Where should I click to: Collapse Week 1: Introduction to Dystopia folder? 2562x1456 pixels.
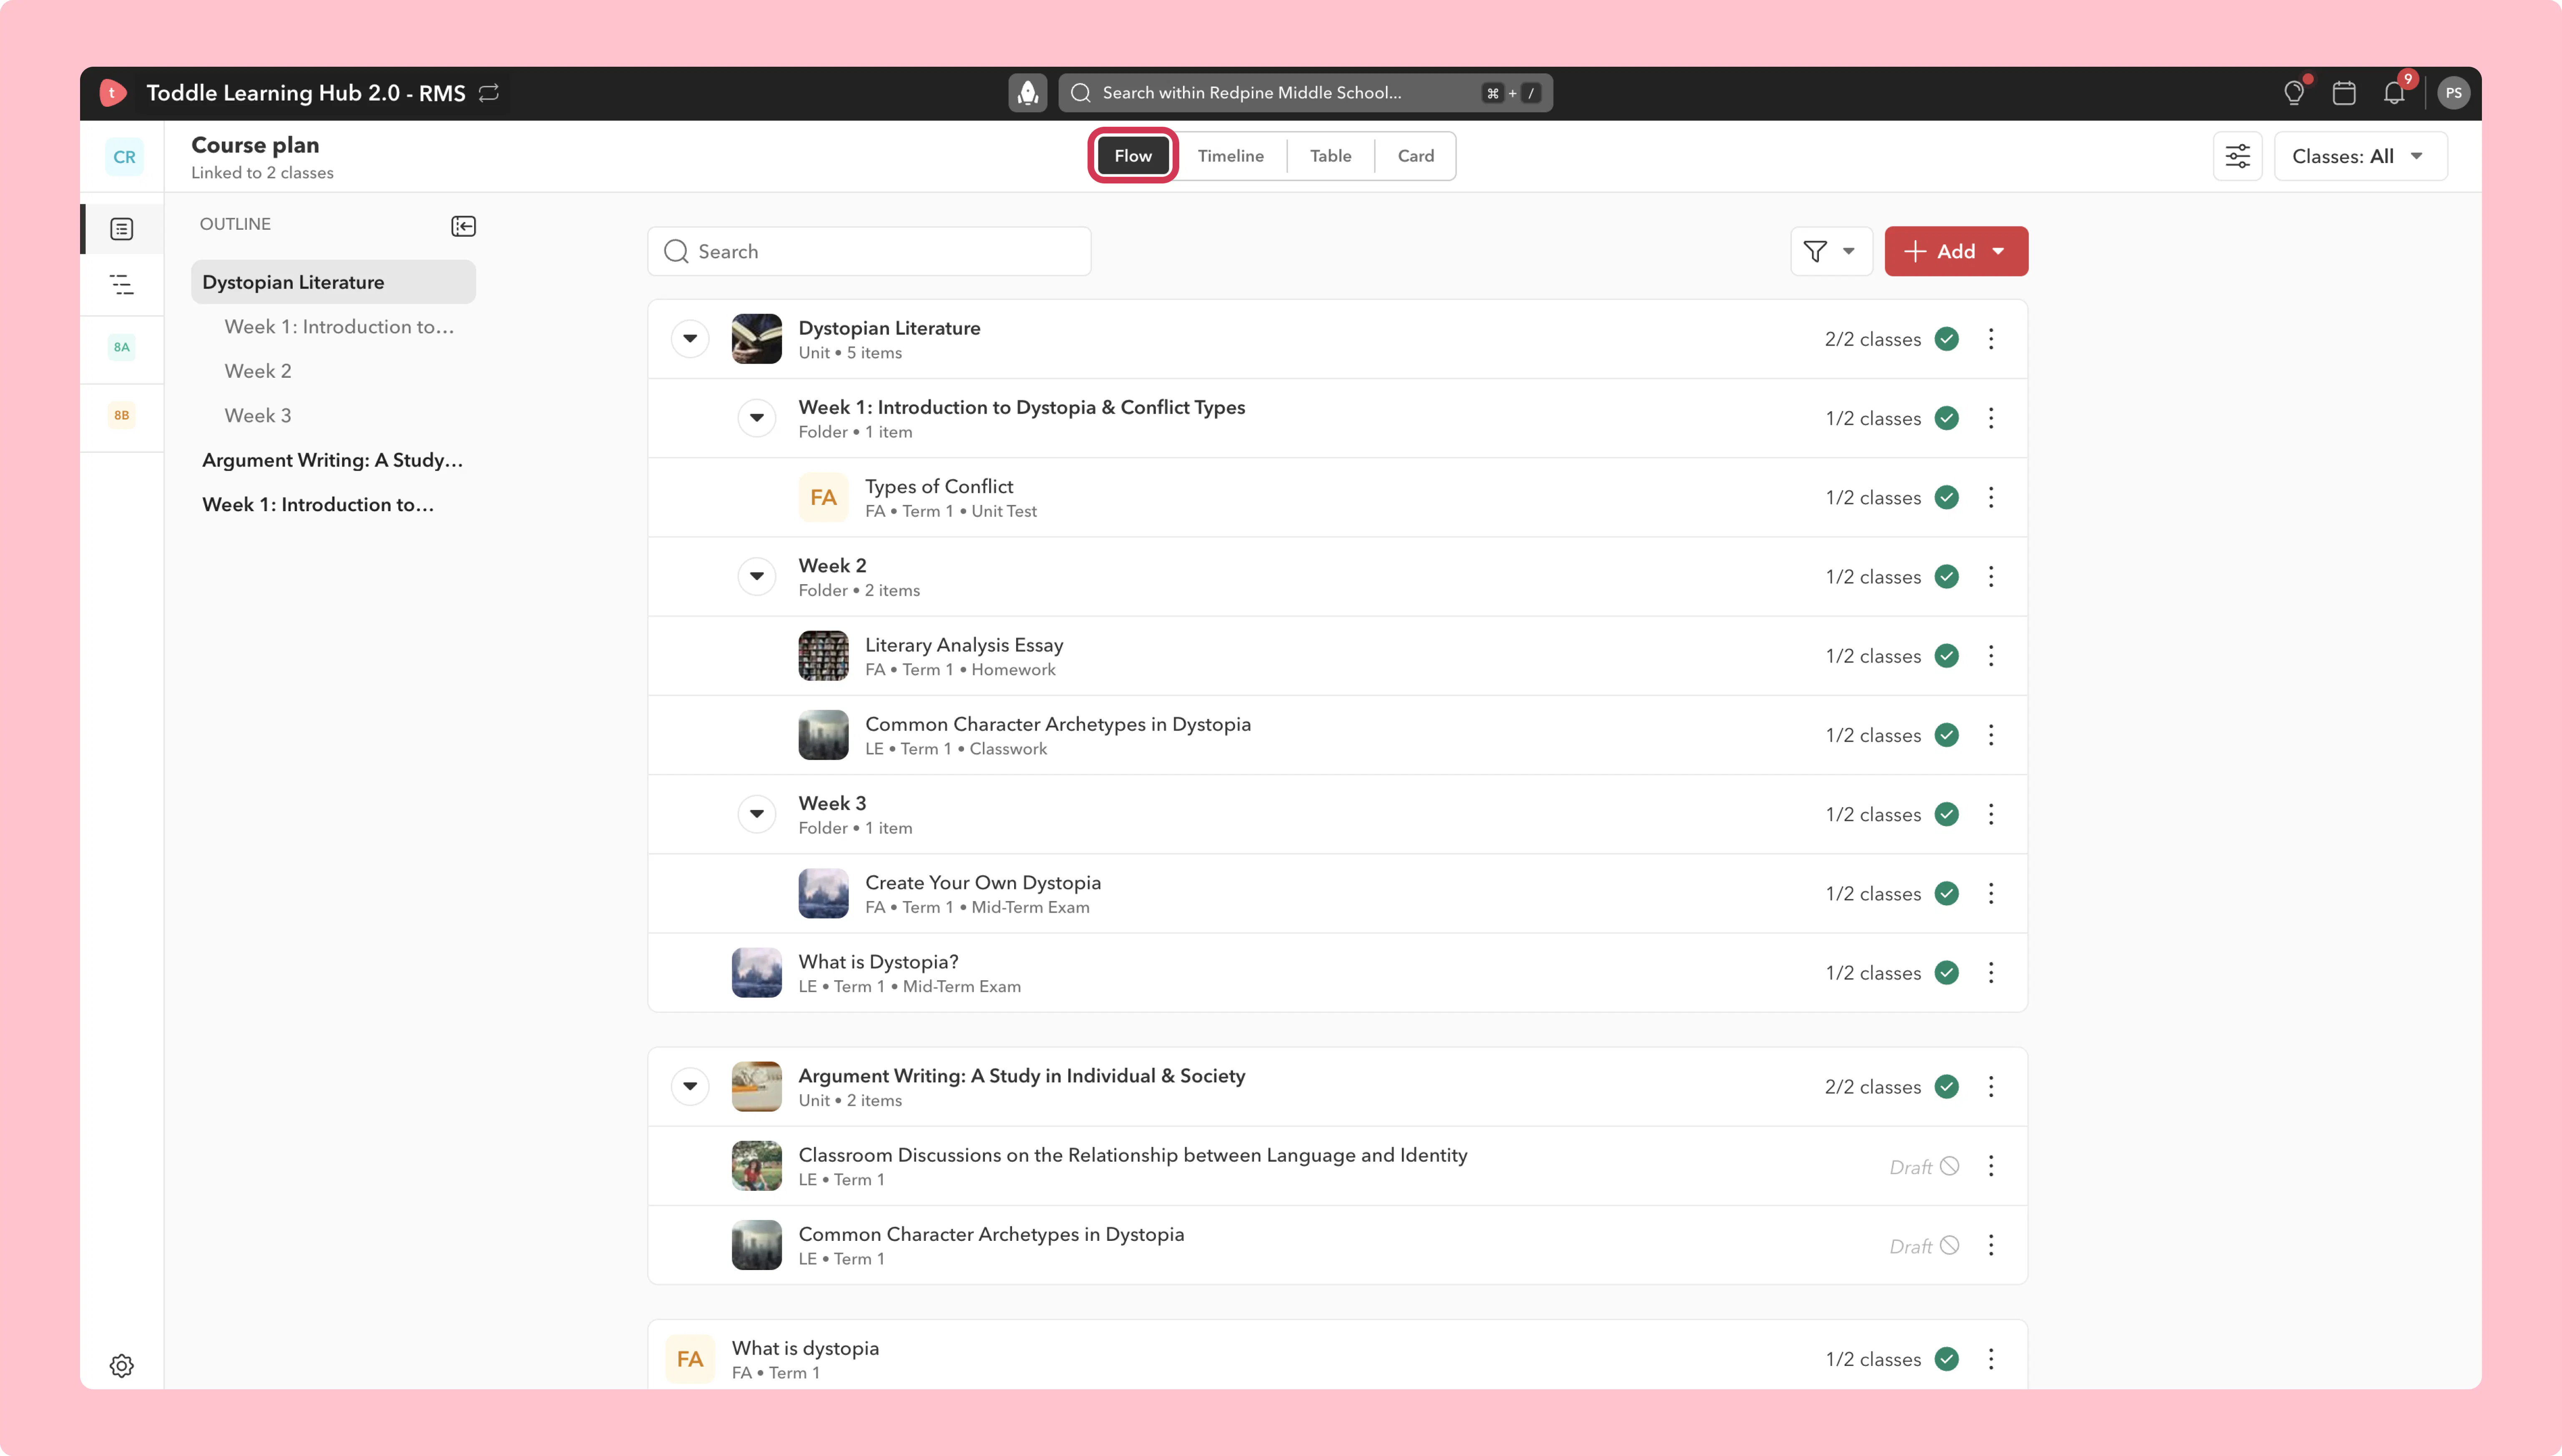coord(757,418)
